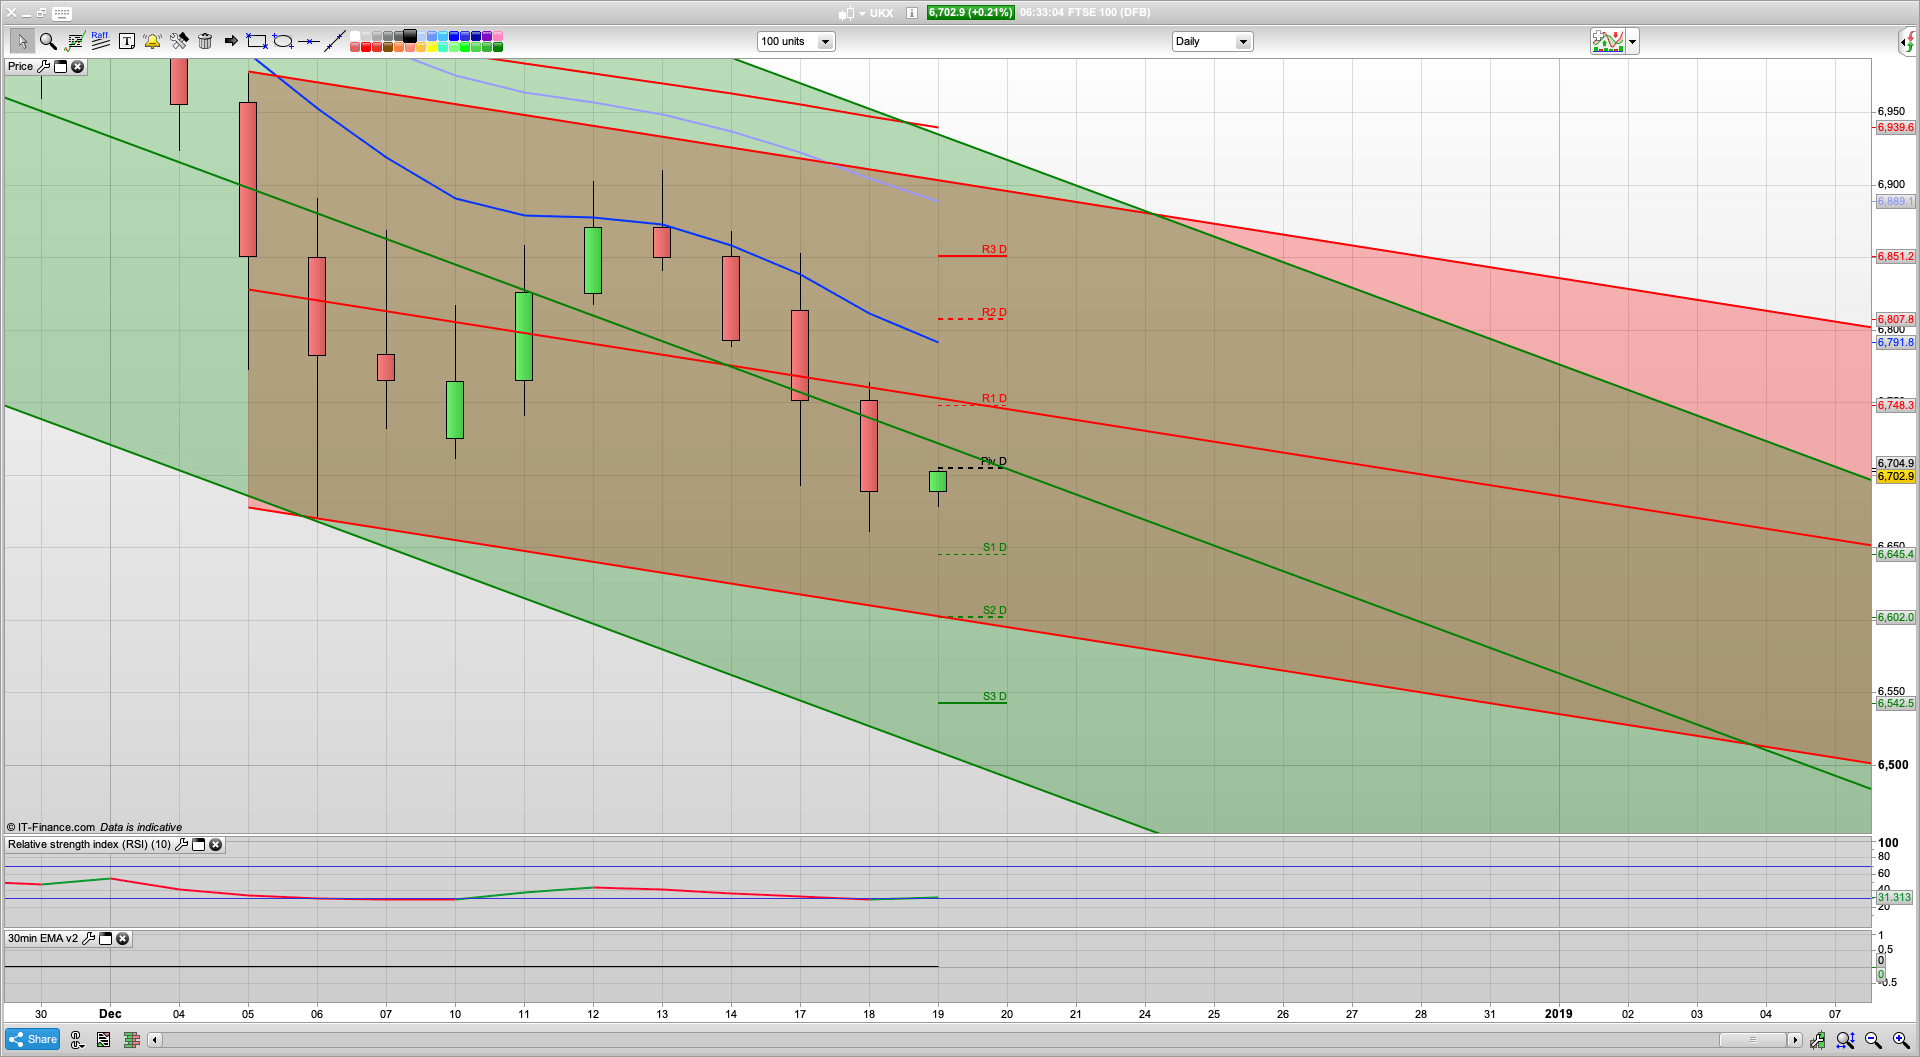Open the alerts bell tool
The width and height of the screenshot is (1920, 1057).
pyautogui.click(x=152, y=41)
